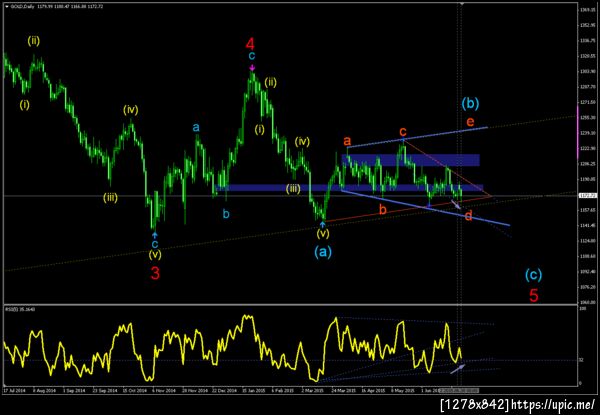Click the magenta bar on the right price axis
Viewport: 600px width, 415px height.
tap(577, 132)
